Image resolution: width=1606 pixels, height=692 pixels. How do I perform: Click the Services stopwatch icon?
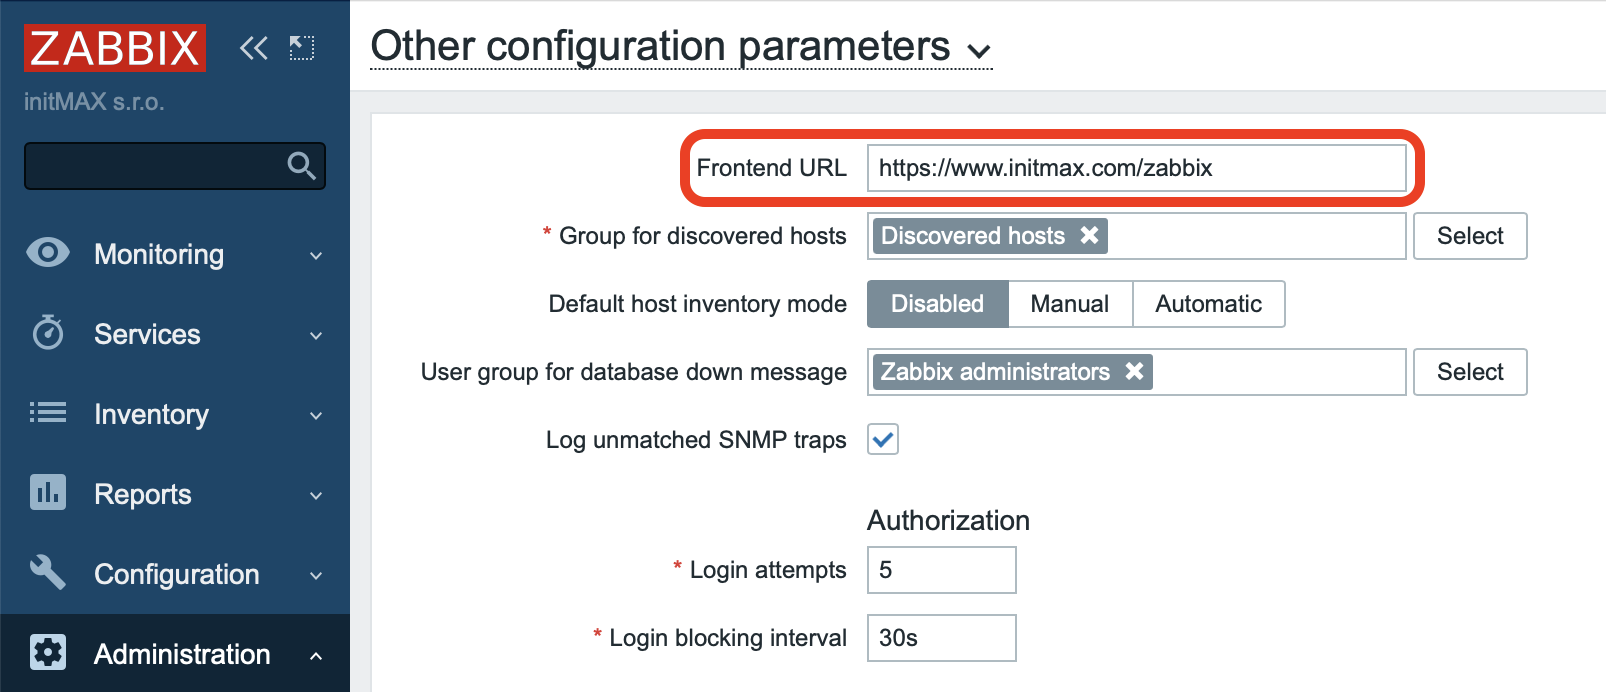(48, 332)
